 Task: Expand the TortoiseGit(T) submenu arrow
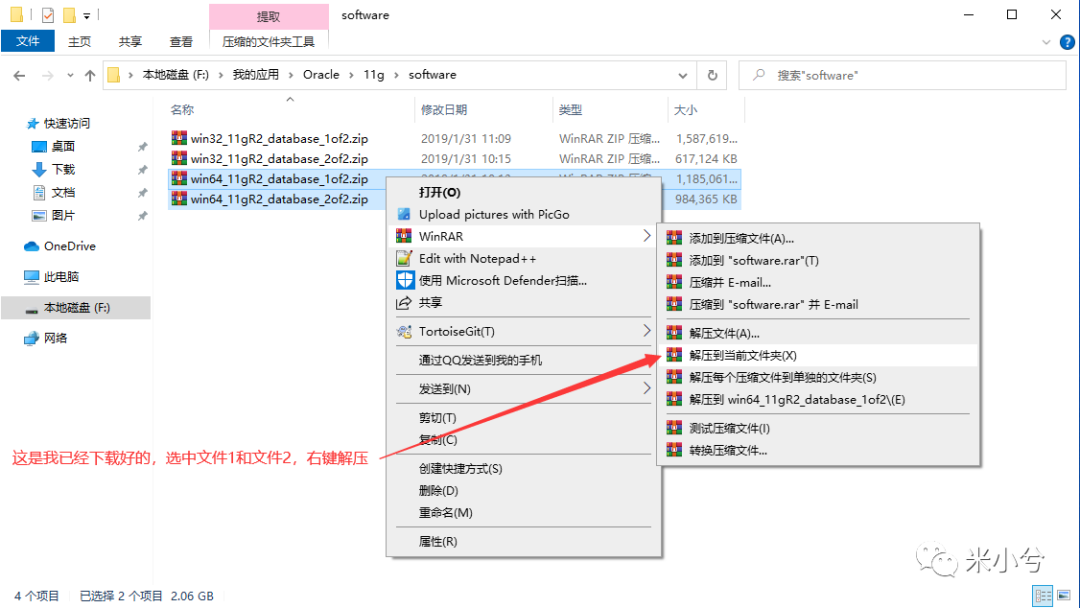point(646,331)
